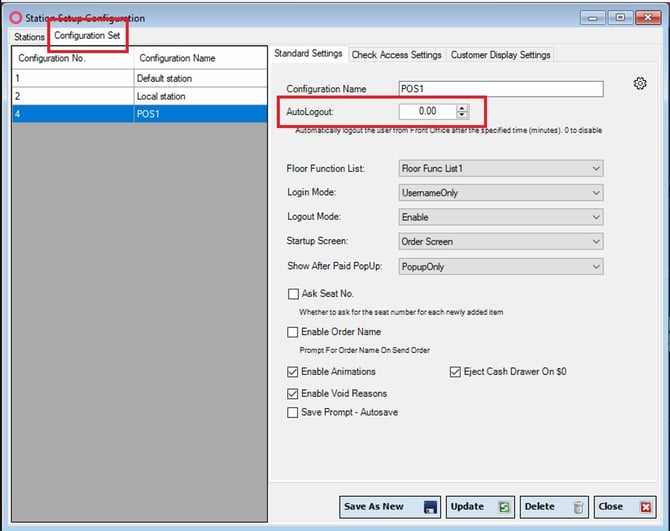Open the Check Access Settings tab
The image size is (670, 531).
[396, 55]
